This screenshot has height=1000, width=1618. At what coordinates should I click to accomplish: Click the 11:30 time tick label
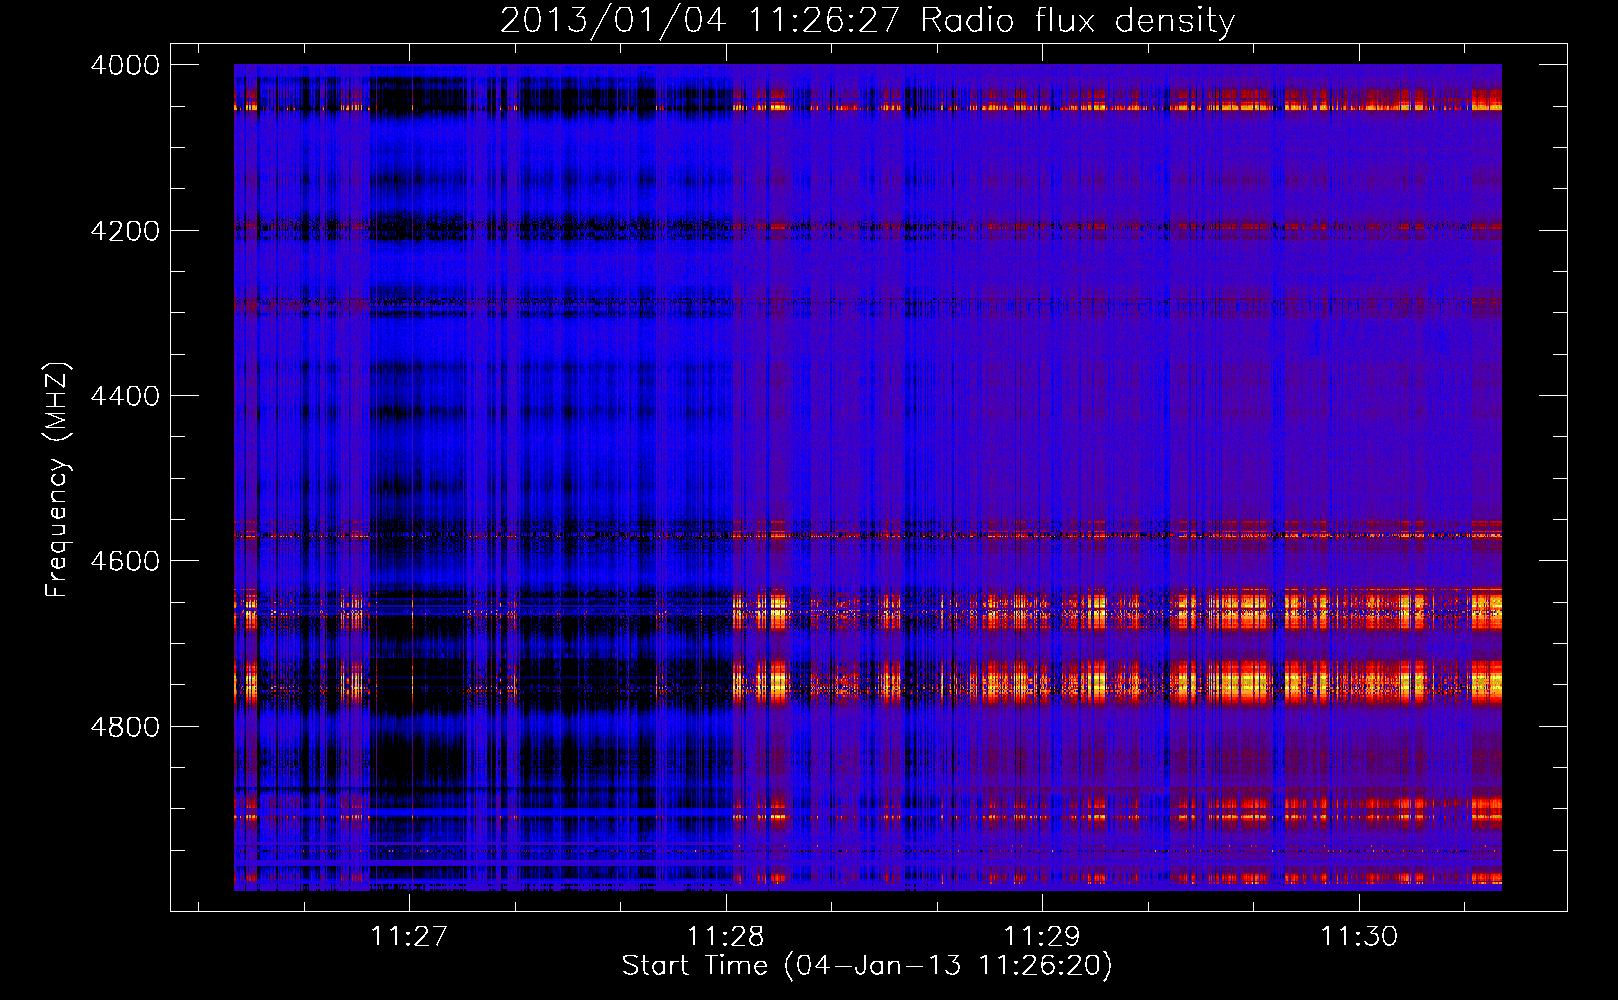click(x=1359, y=936)
